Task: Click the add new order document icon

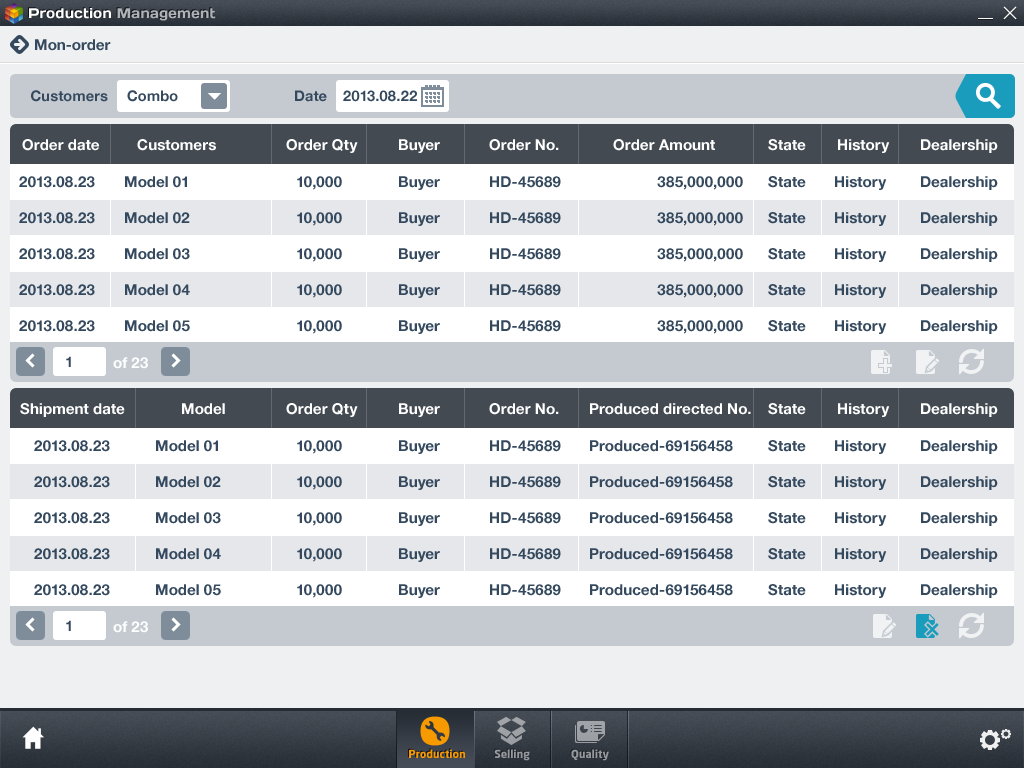Action: 881,361
